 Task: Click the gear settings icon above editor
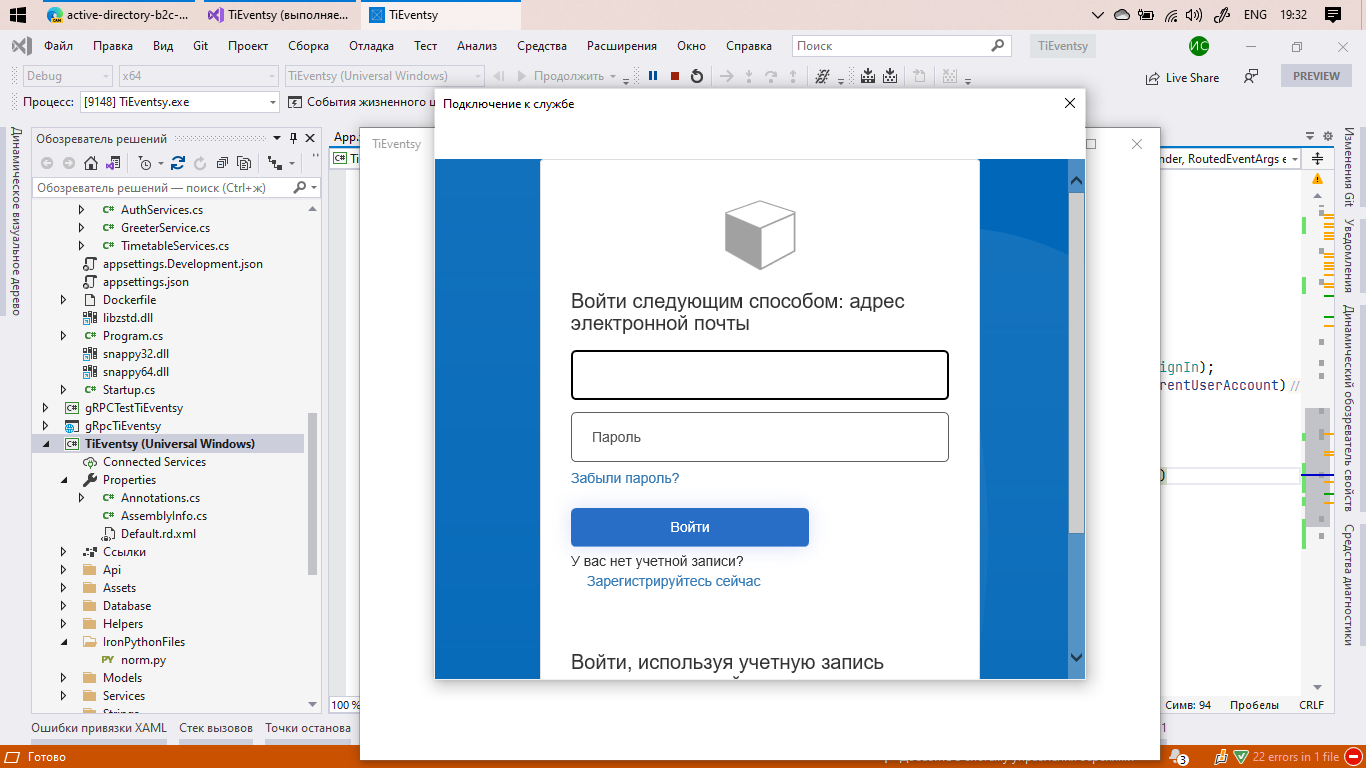(x=1328, y=137)
